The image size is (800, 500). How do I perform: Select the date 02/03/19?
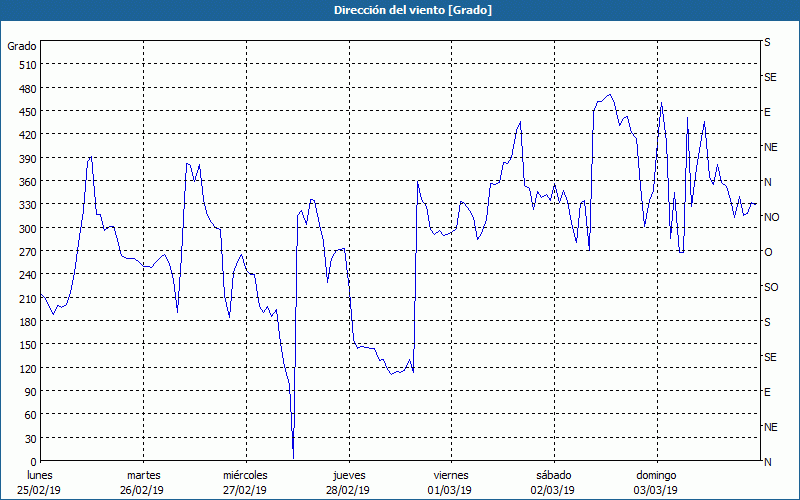click(x=553, y=490)
